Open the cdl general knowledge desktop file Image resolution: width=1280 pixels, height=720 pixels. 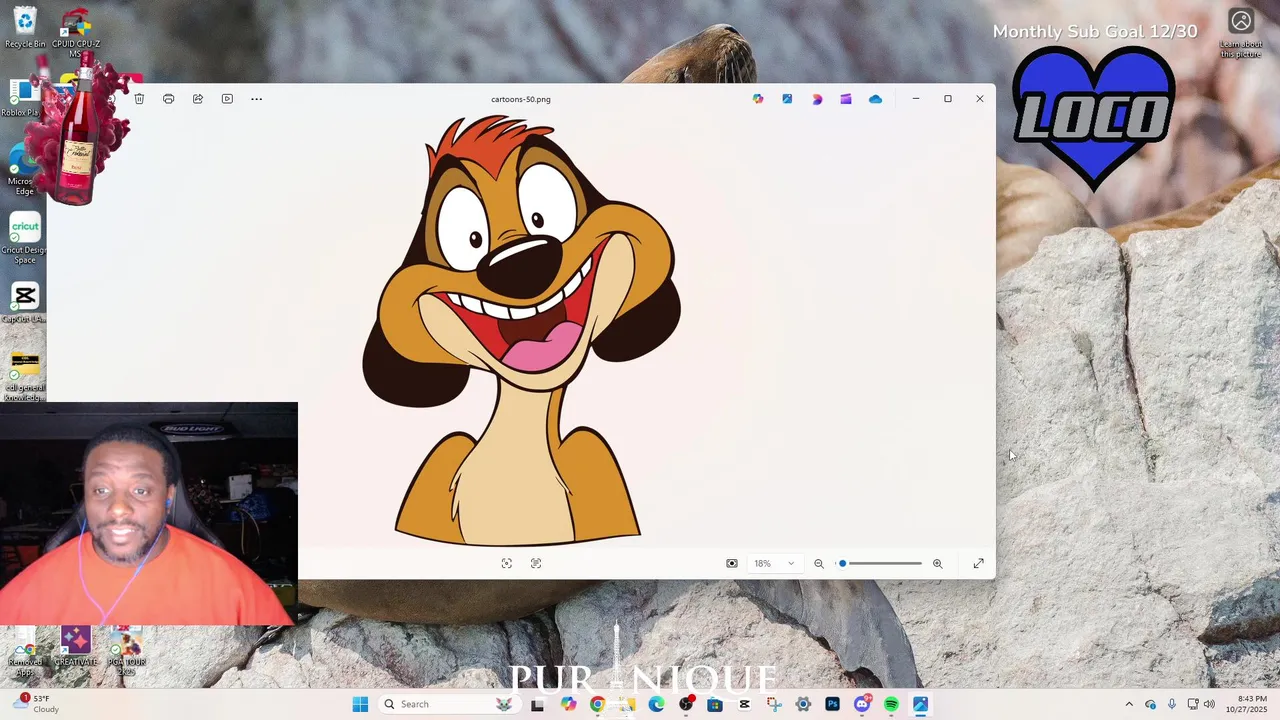pos(25,377)
